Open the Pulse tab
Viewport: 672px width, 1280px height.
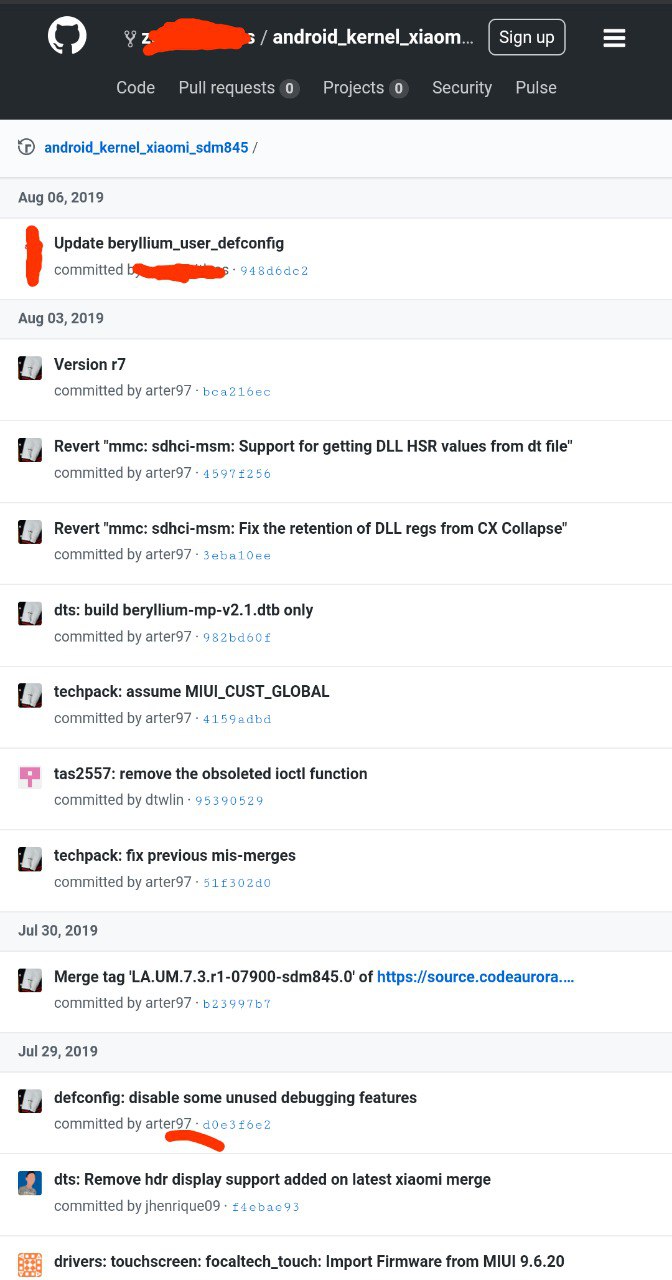536,87
